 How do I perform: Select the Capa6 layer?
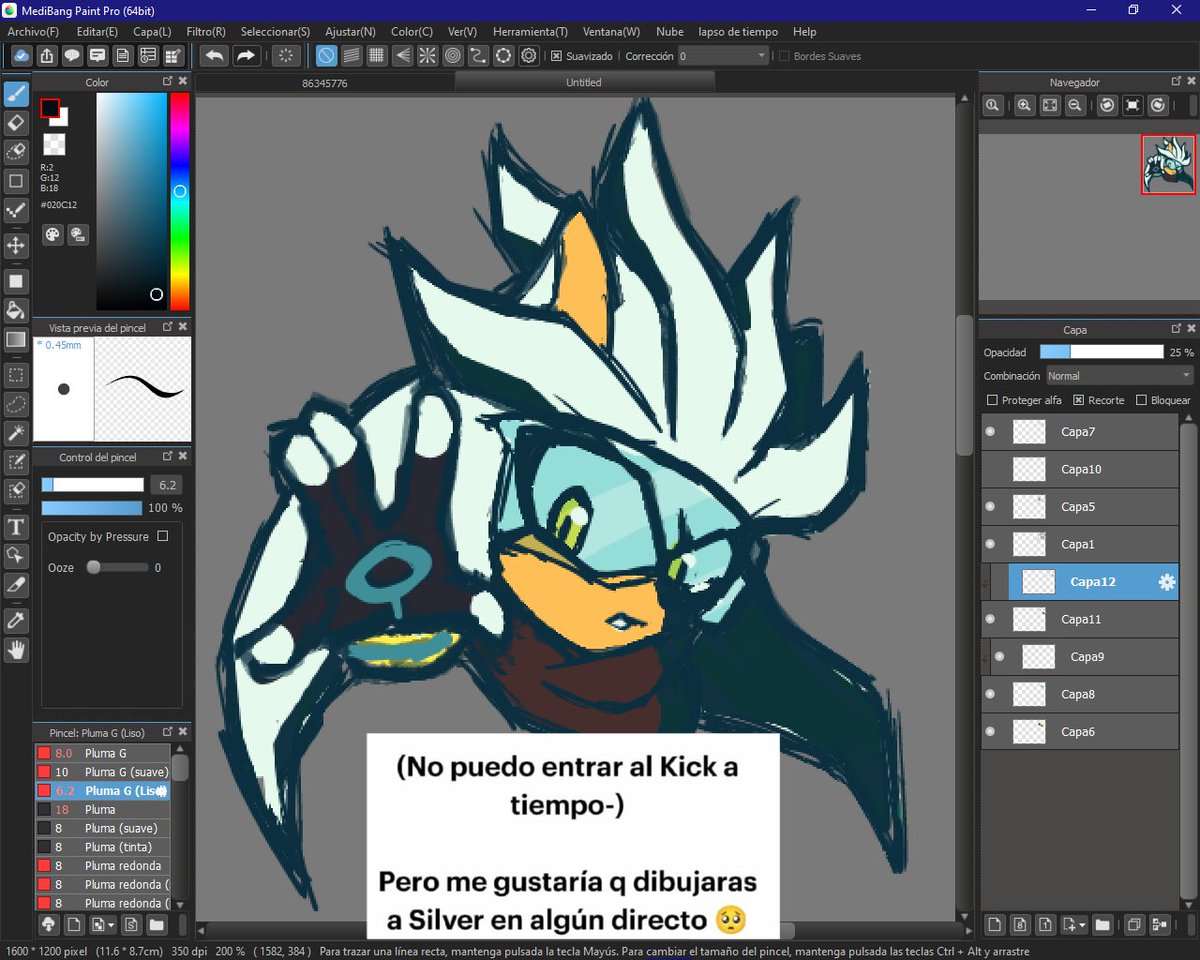[1080, 732]
